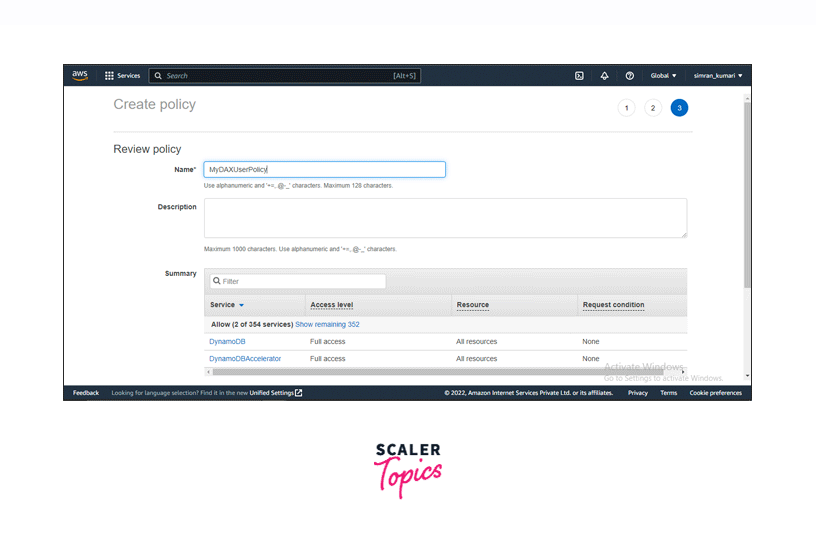Screen dimensions: 816x545
Task: Launch the CloudShell terminal icon
Action: [579, 75]
